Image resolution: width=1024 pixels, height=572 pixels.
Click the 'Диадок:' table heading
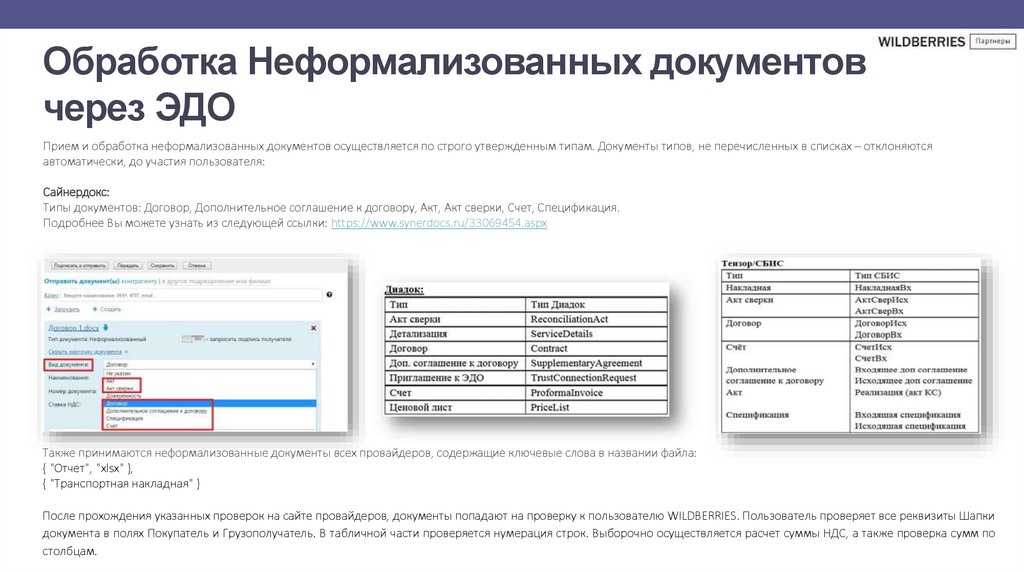point(404,289)
